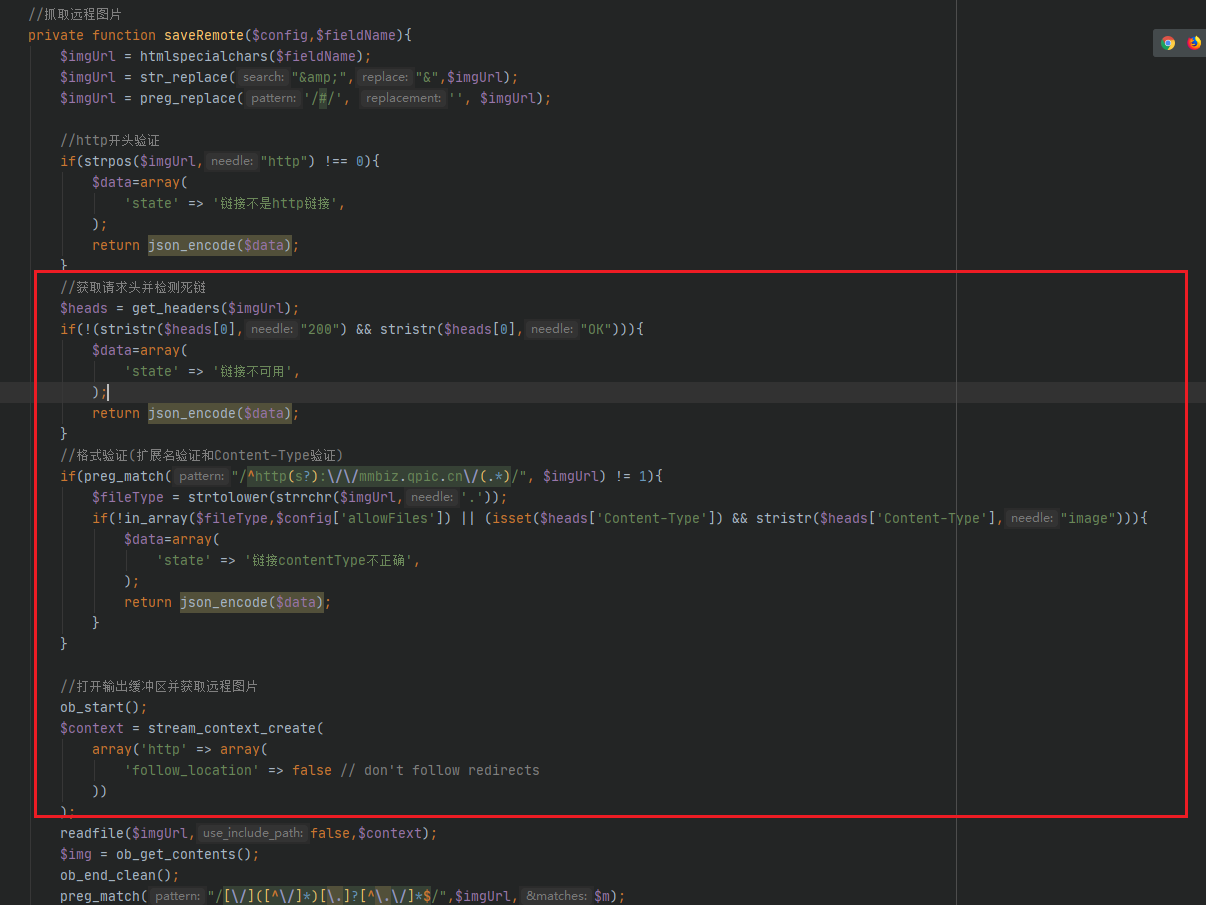1206x905 pixels.
Task: Click the comment //获取请求头并检测死链
Action: click(134, 287)
